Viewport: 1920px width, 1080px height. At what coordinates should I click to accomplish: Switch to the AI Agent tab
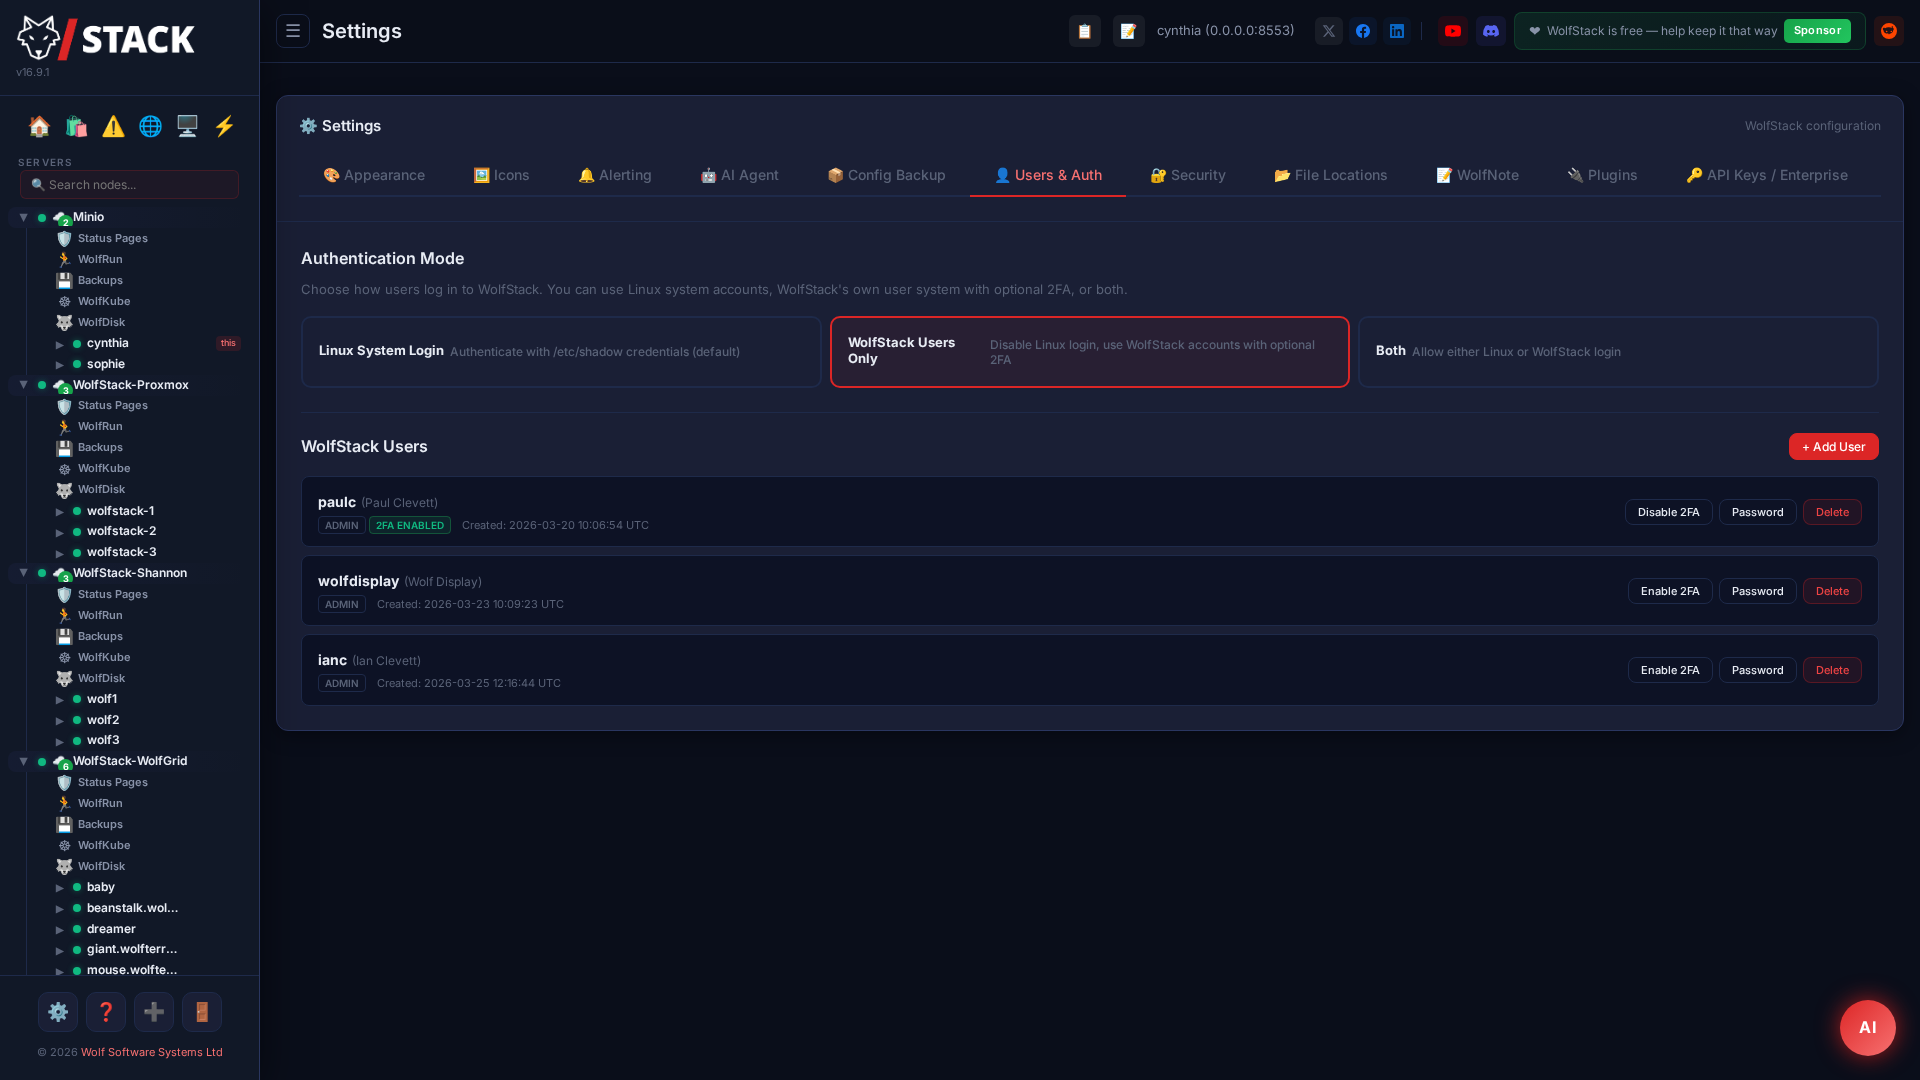click(739, 175)
